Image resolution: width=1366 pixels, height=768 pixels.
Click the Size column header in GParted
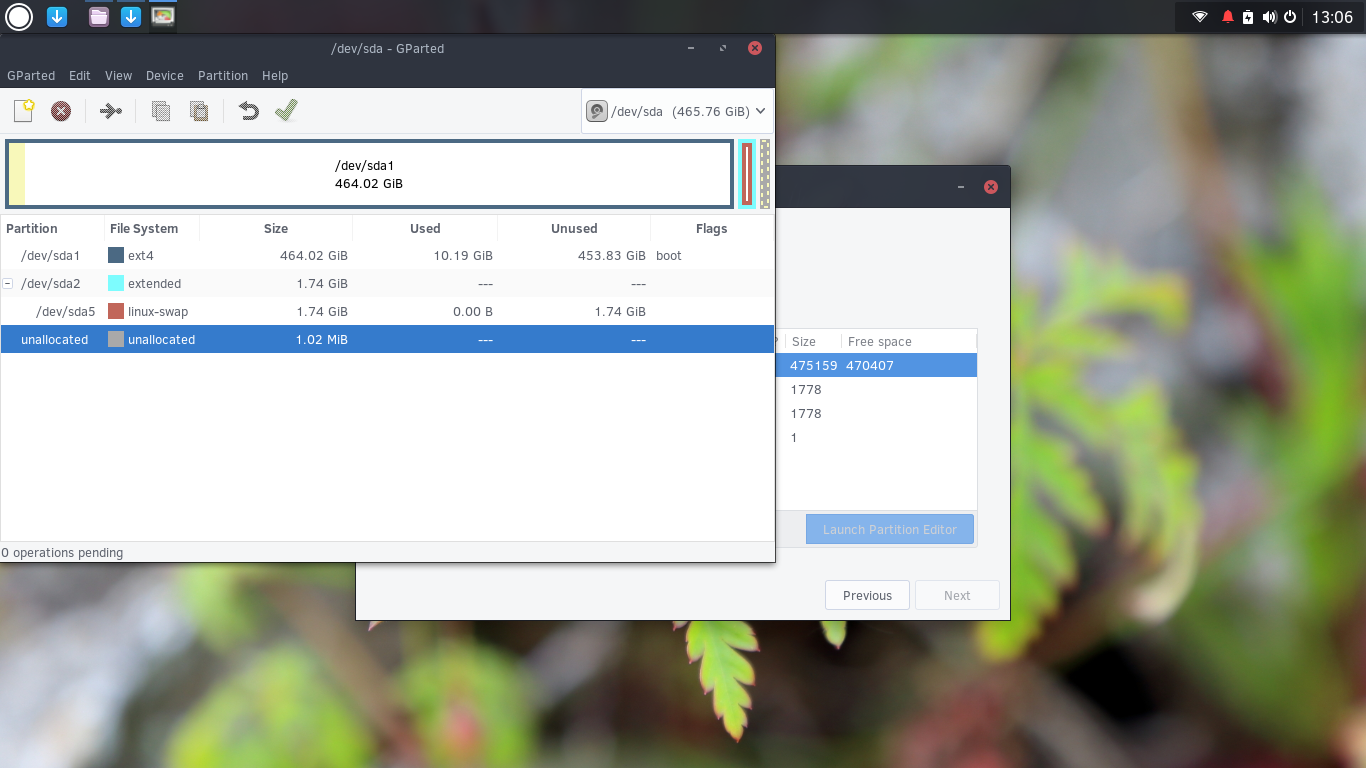(276, 228)
